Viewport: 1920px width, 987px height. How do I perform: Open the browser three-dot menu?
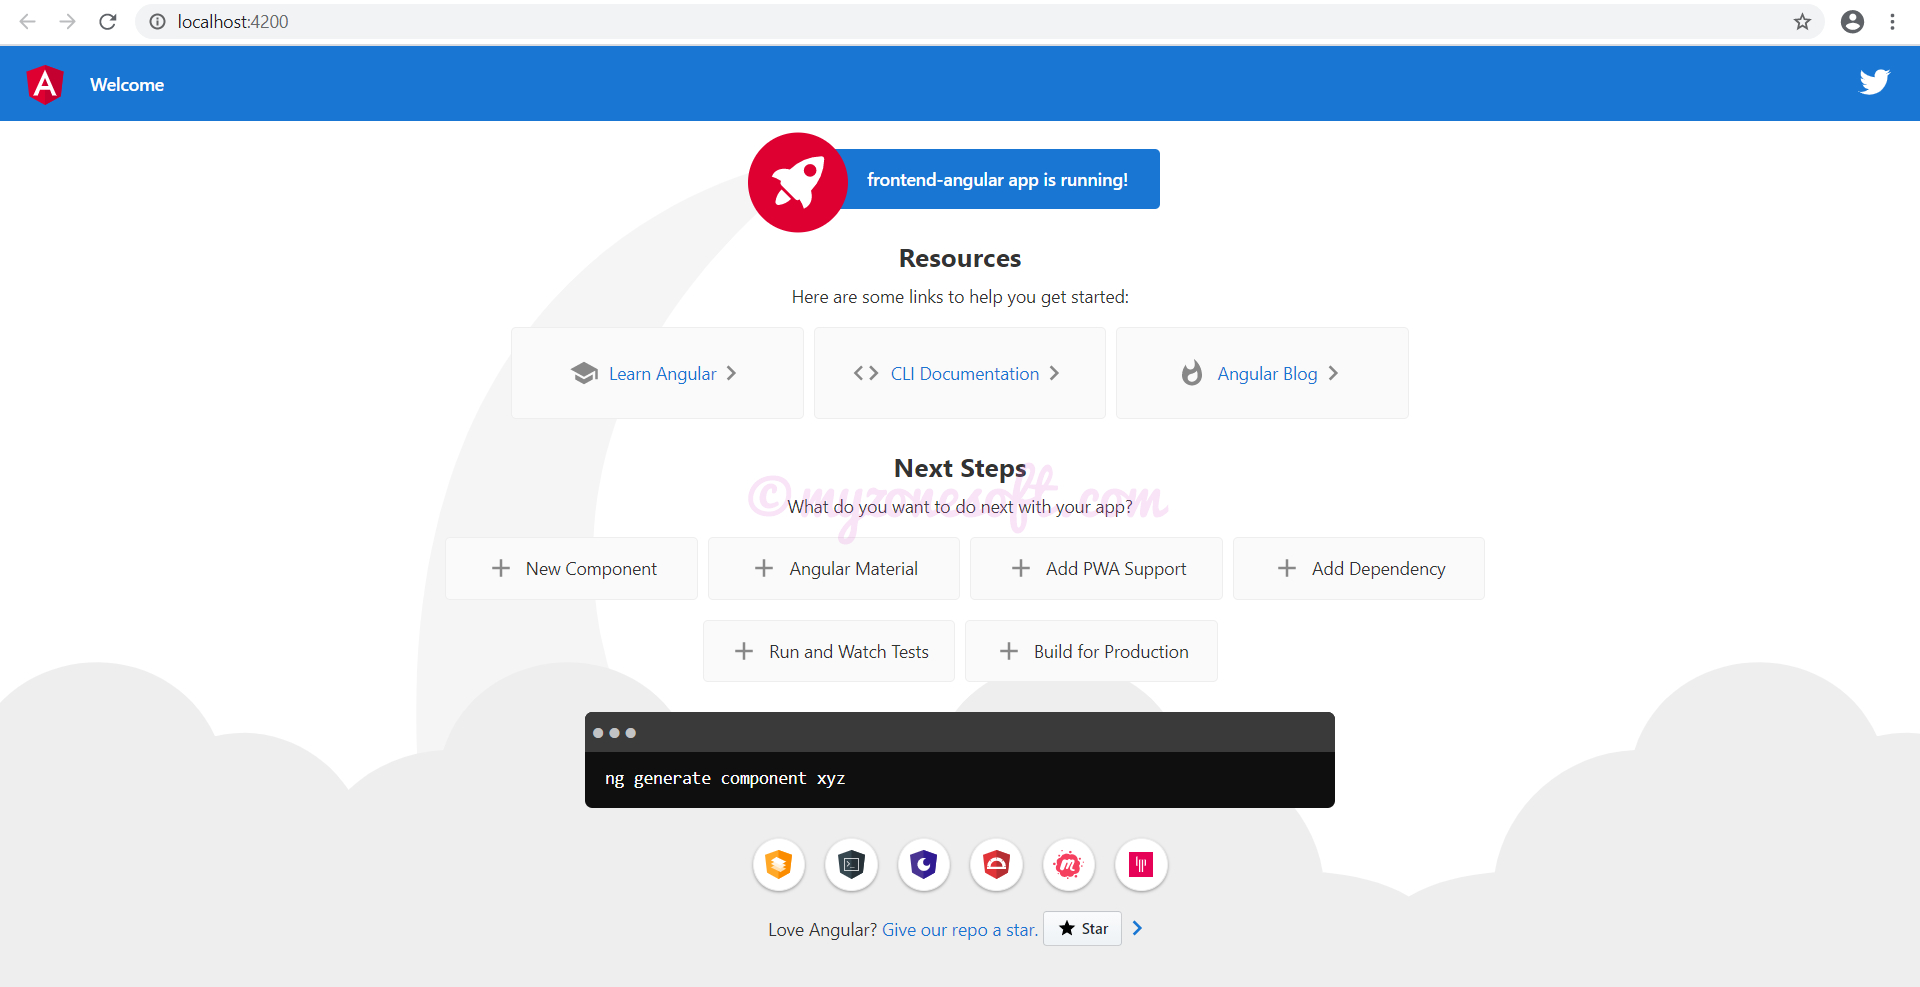click(1892, 21)
